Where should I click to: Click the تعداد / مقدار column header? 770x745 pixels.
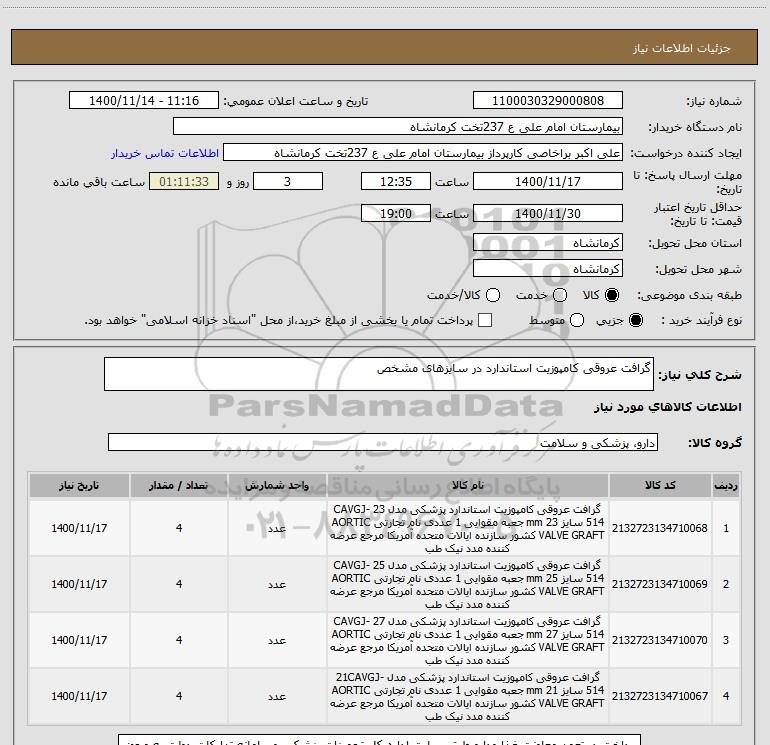179,486
